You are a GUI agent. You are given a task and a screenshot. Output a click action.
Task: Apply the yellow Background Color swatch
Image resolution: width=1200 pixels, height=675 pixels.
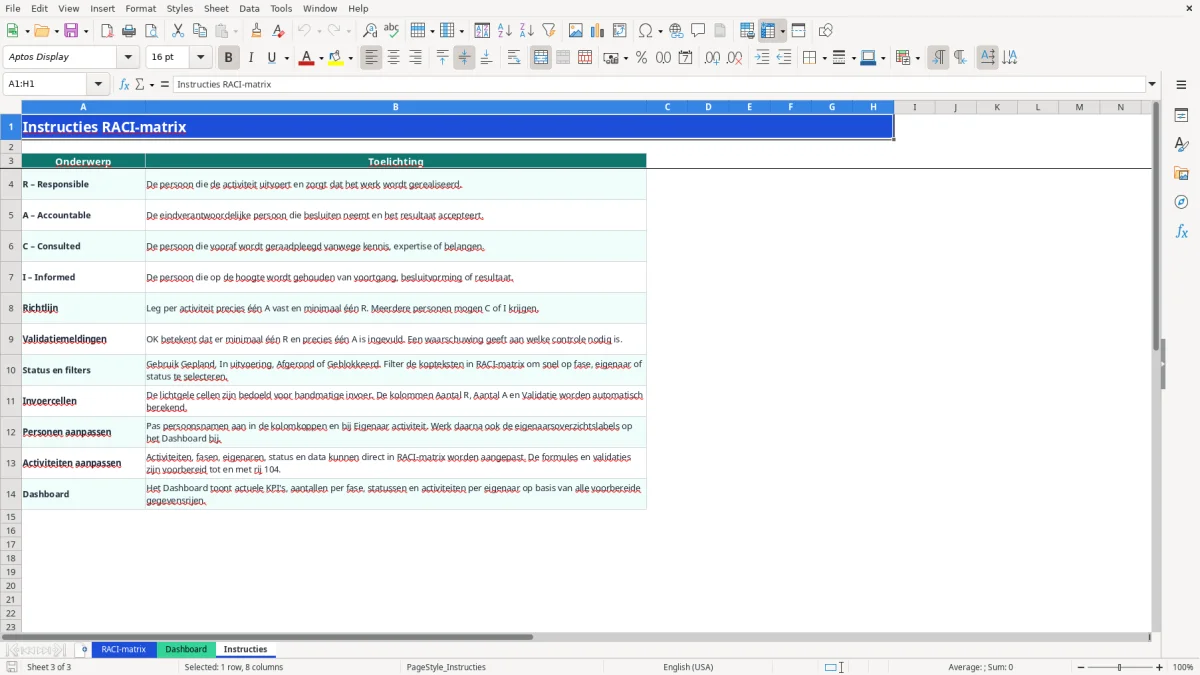point(337,58)
